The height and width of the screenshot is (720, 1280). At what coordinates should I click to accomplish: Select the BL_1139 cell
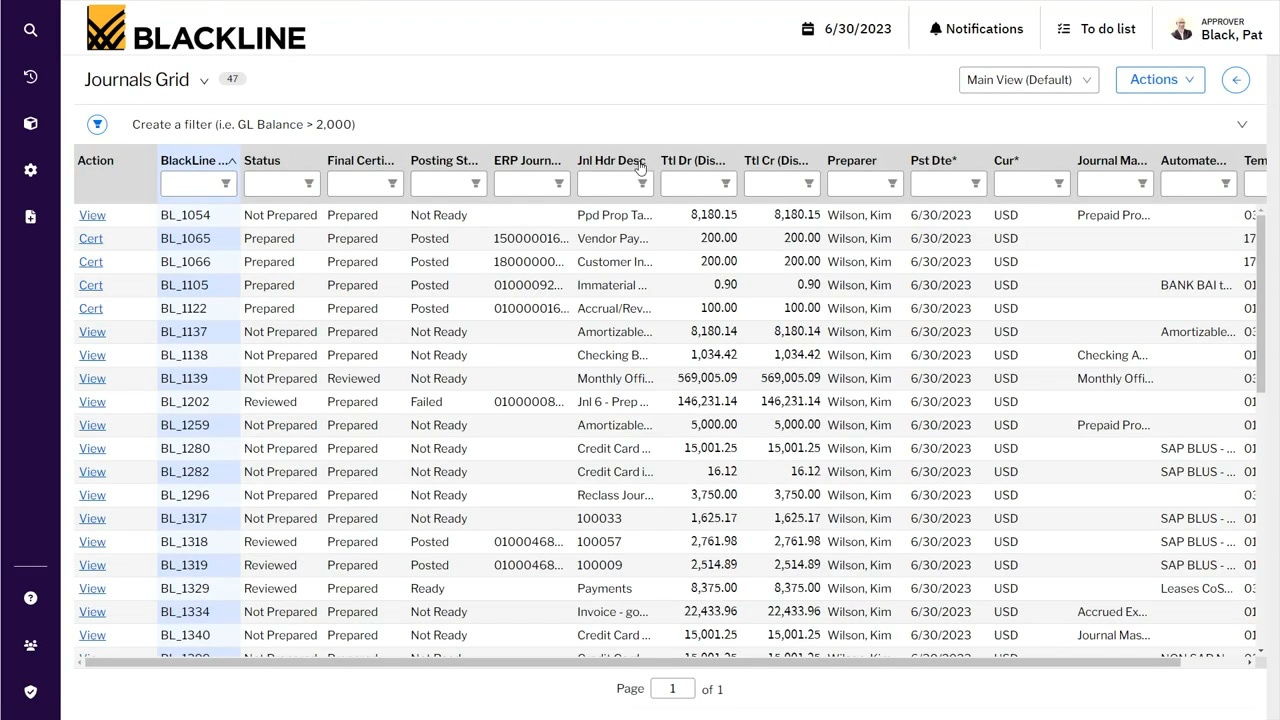tap(199, 378)
